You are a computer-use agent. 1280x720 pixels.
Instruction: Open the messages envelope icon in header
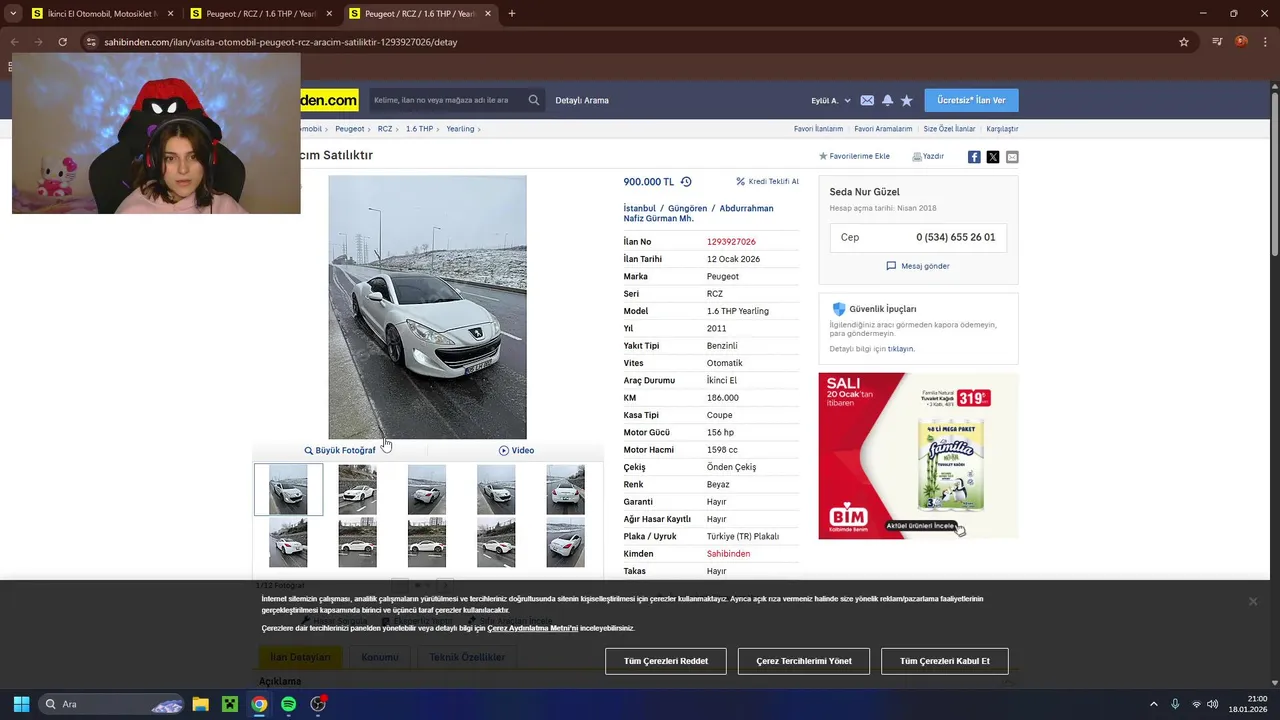tap(867, 100)
